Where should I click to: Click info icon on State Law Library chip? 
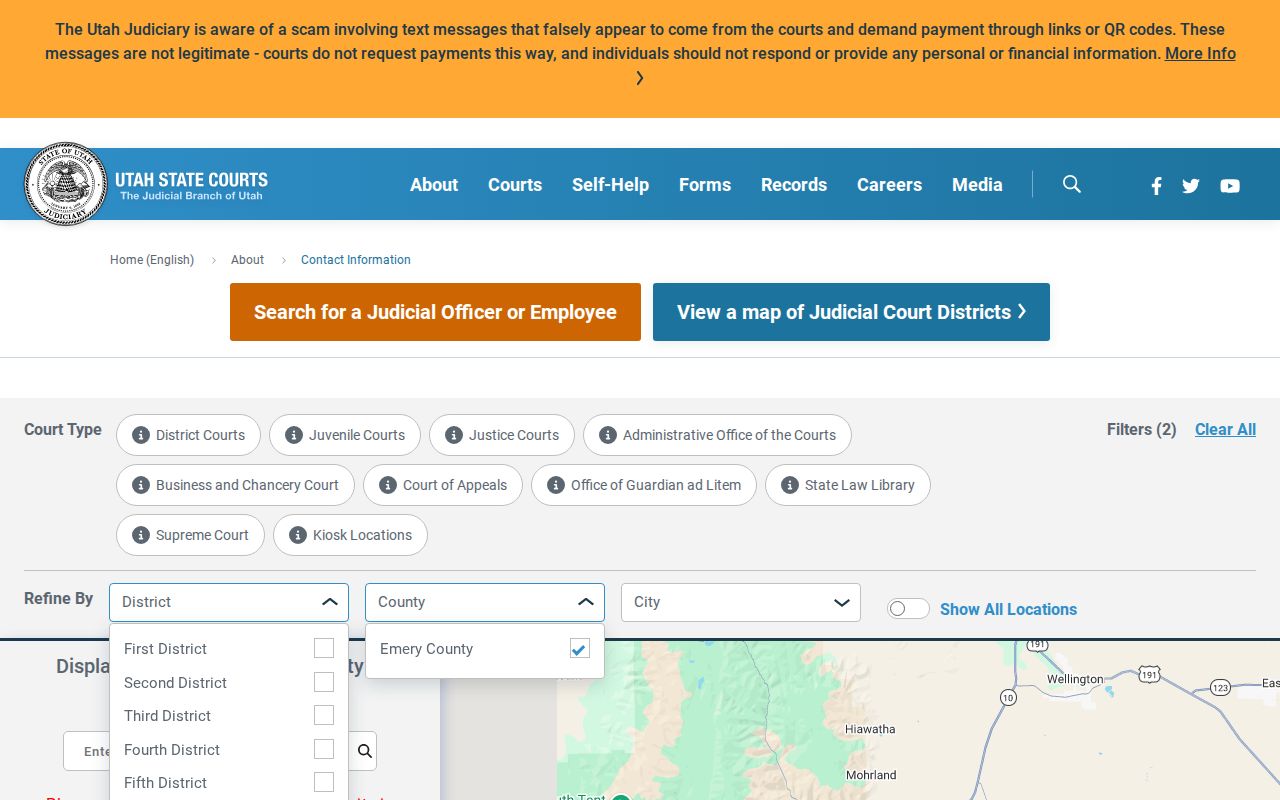[790, 485]
